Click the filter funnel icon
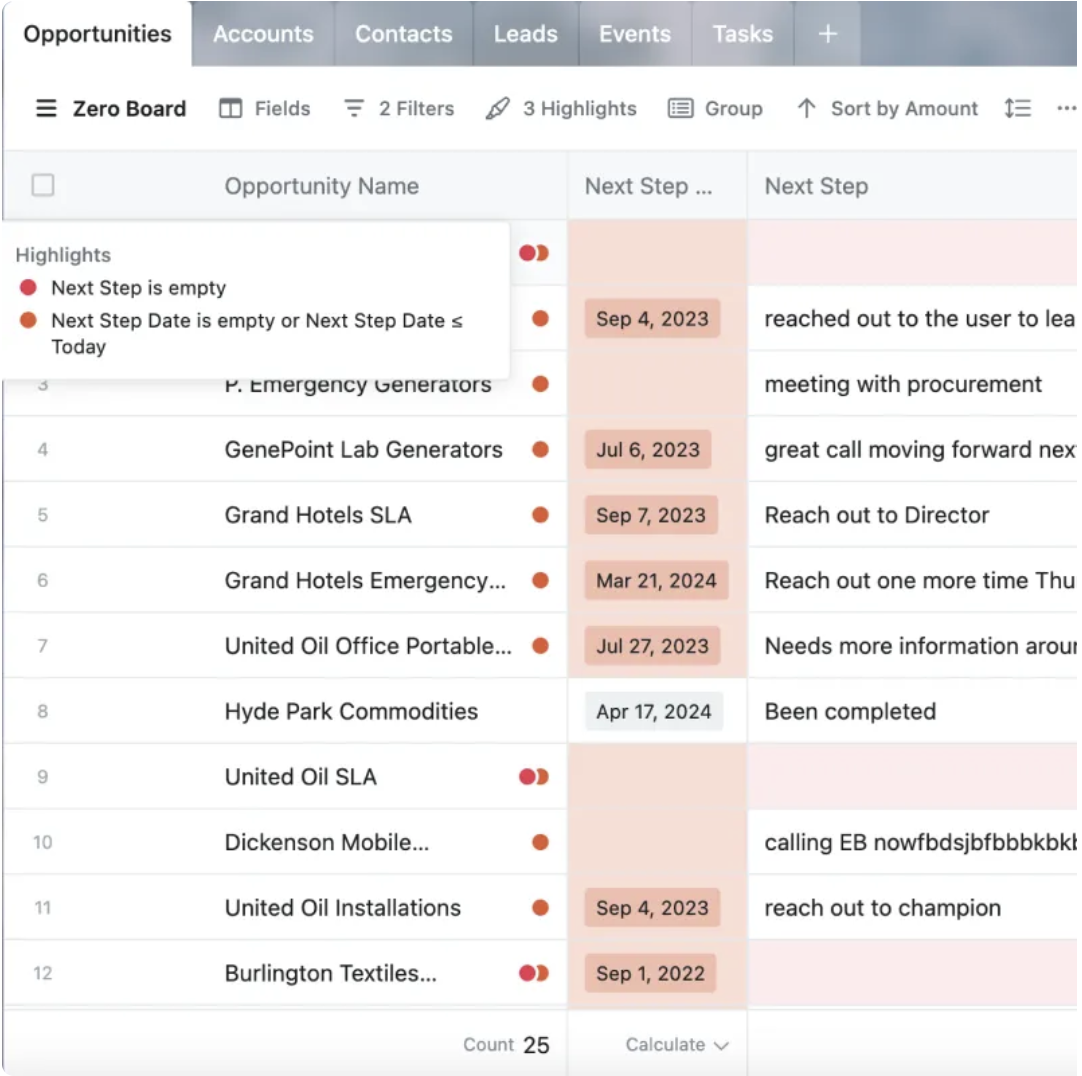This screenshot has height=1076, width=1082. click(x=354, y=108)
